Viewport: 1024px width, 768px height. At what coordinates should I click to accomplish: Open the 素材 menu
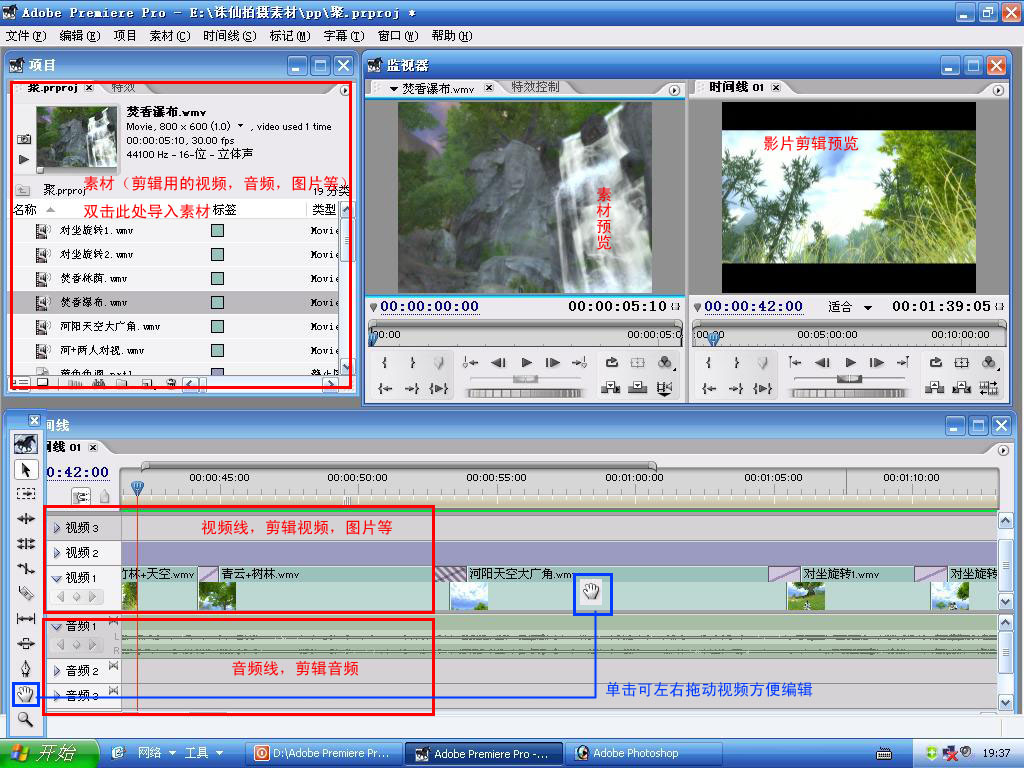click(x=170, y=36)
